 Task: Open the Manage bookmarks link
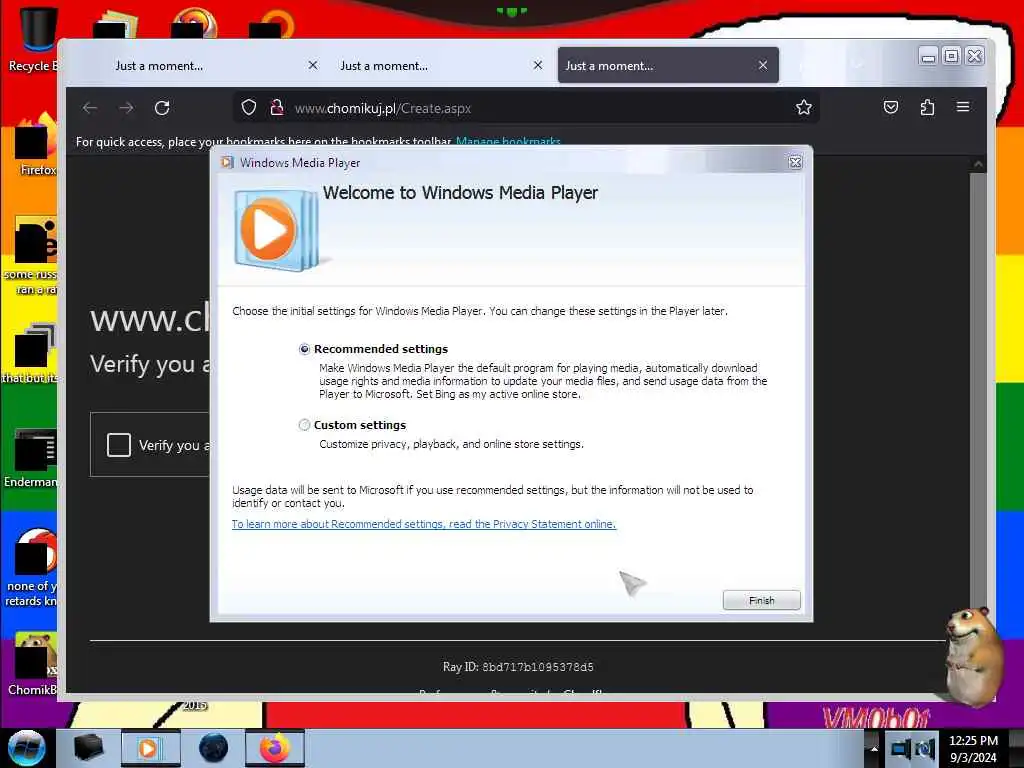pos(508,141)
